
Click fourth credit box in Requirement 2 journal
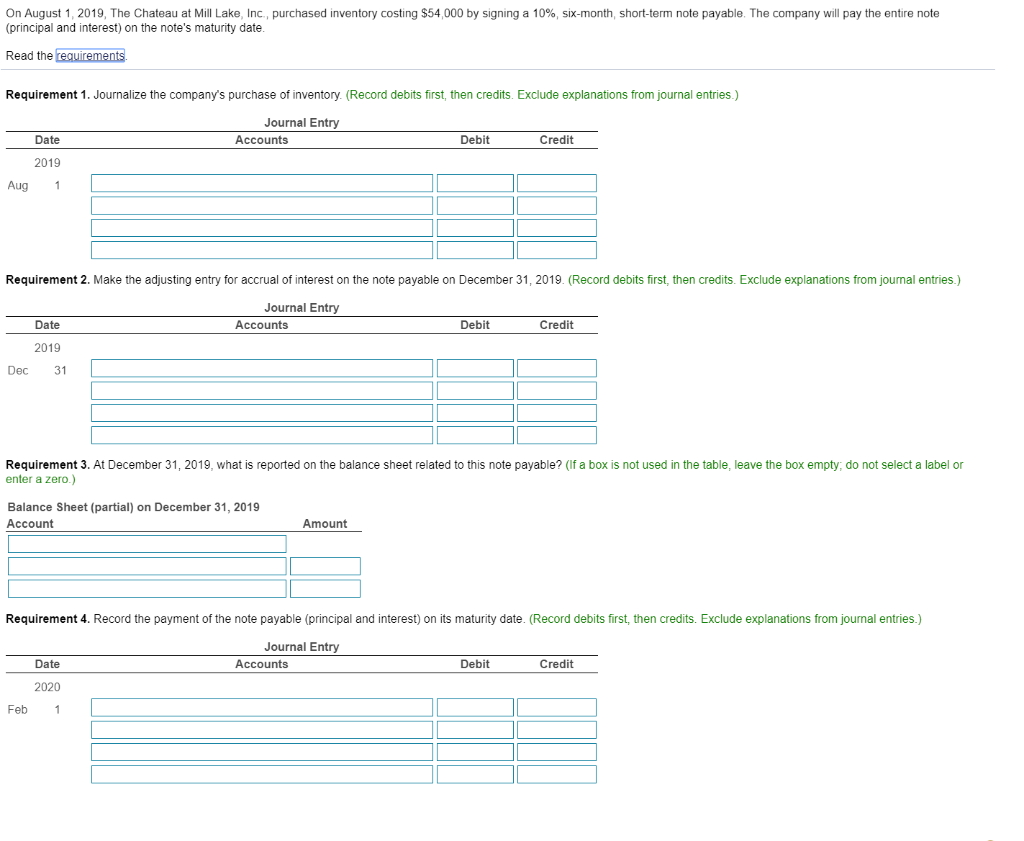point(557,435)
